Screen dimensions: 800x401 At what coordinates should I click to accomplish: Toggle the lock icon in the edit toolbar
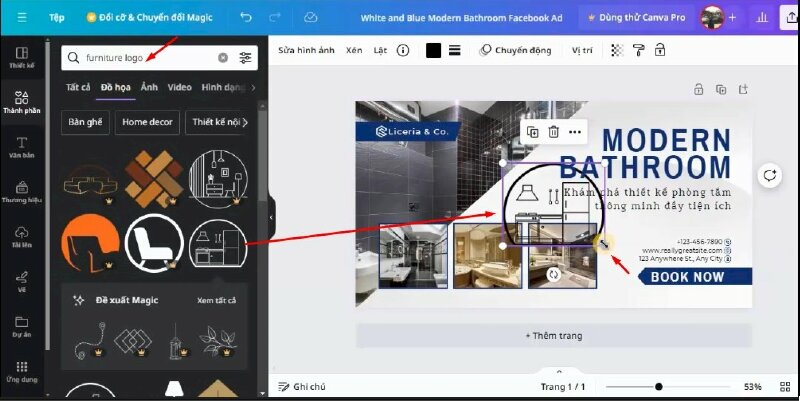click(661, 49)
